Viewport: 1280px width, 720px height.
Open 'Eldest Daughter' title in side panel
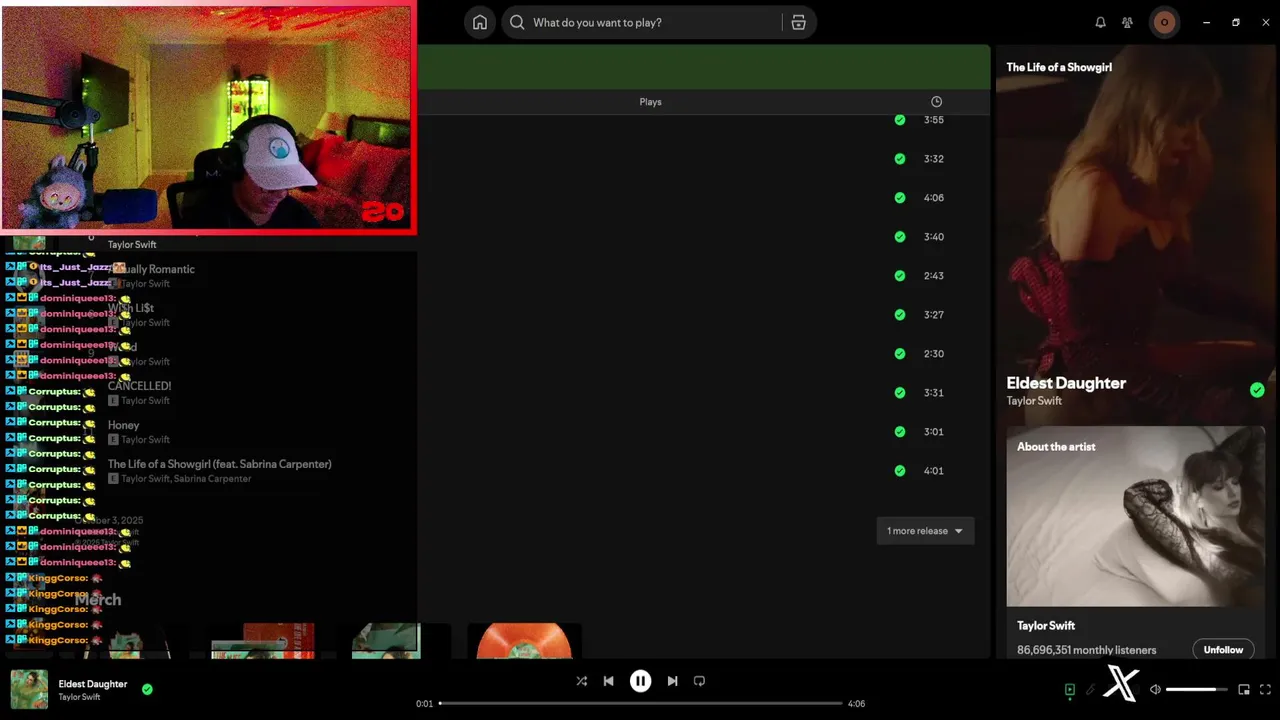point(1066,383)
